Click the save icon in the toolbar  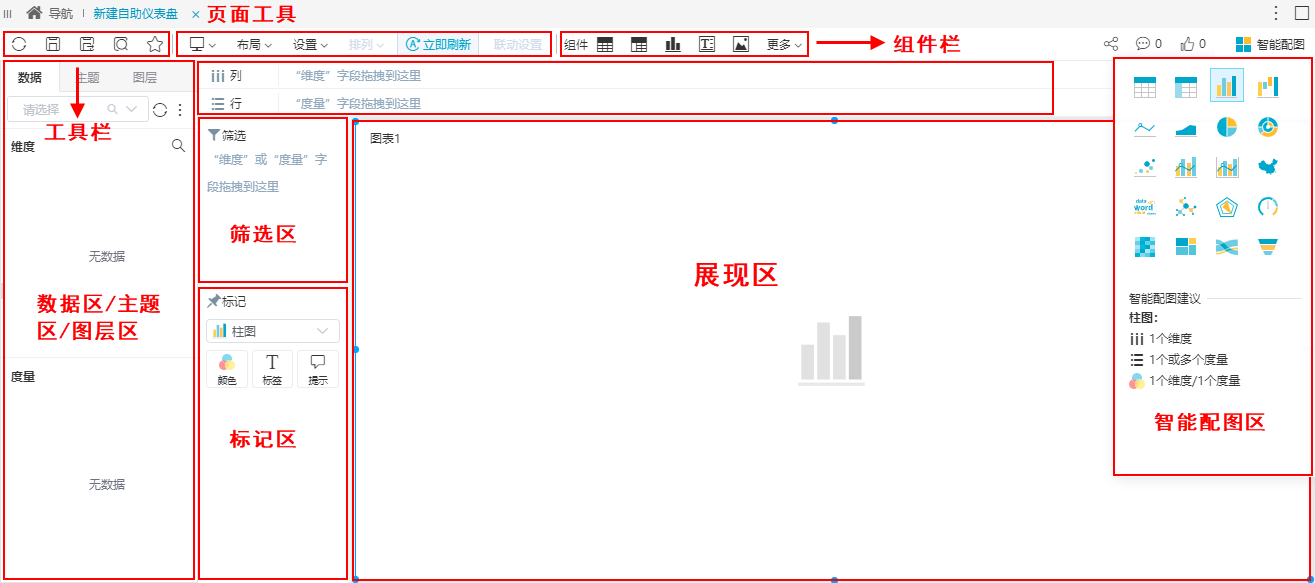(x=53, y=44)
